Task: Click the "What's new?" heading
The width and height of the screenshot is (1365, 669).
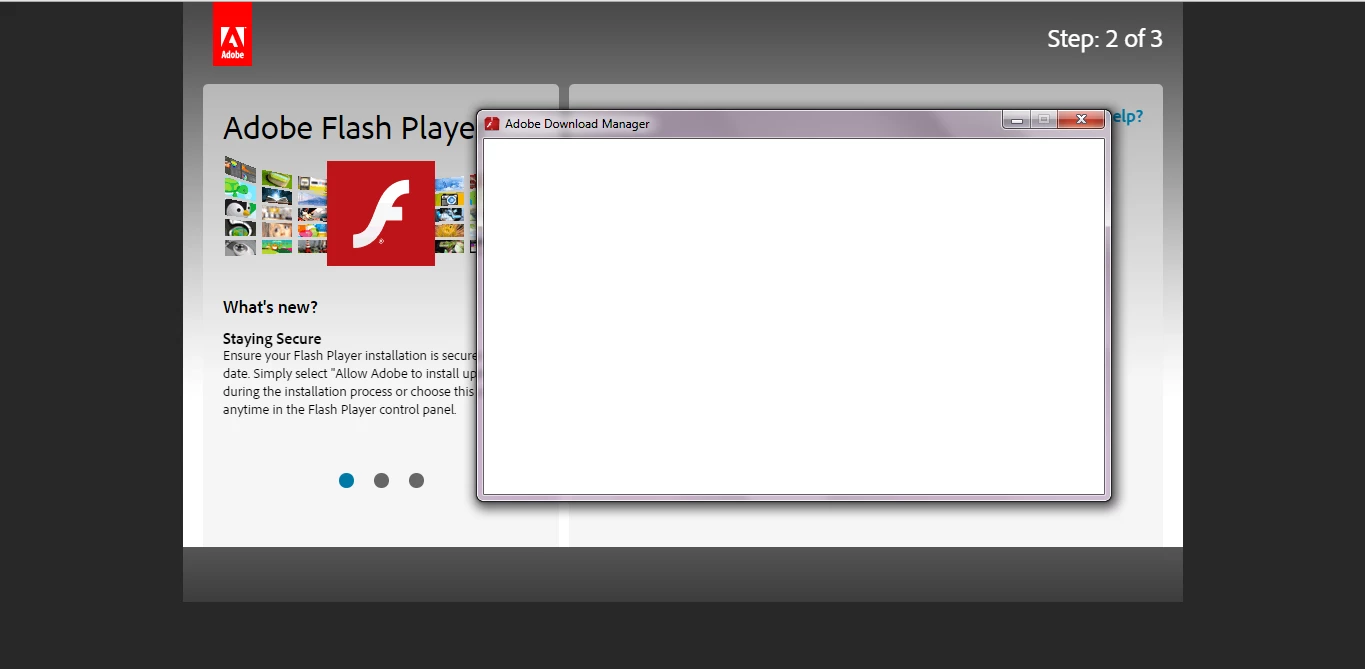Action: pyautogui.click(x=270, y=307)
